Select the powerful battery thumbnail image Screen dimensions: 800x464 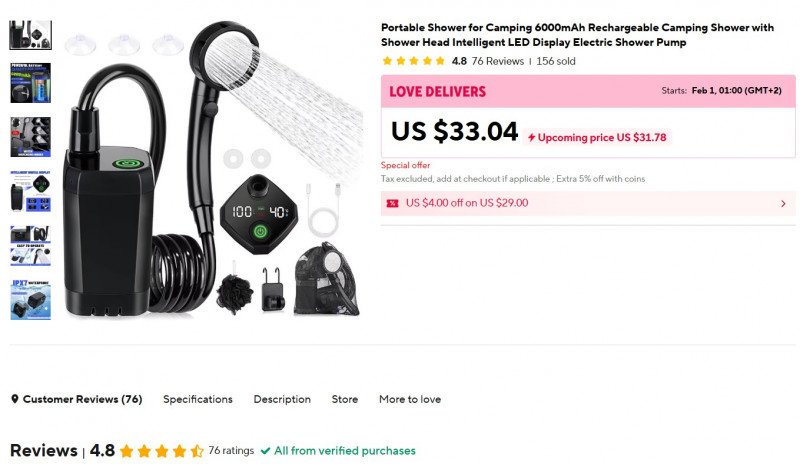(31, 83)
